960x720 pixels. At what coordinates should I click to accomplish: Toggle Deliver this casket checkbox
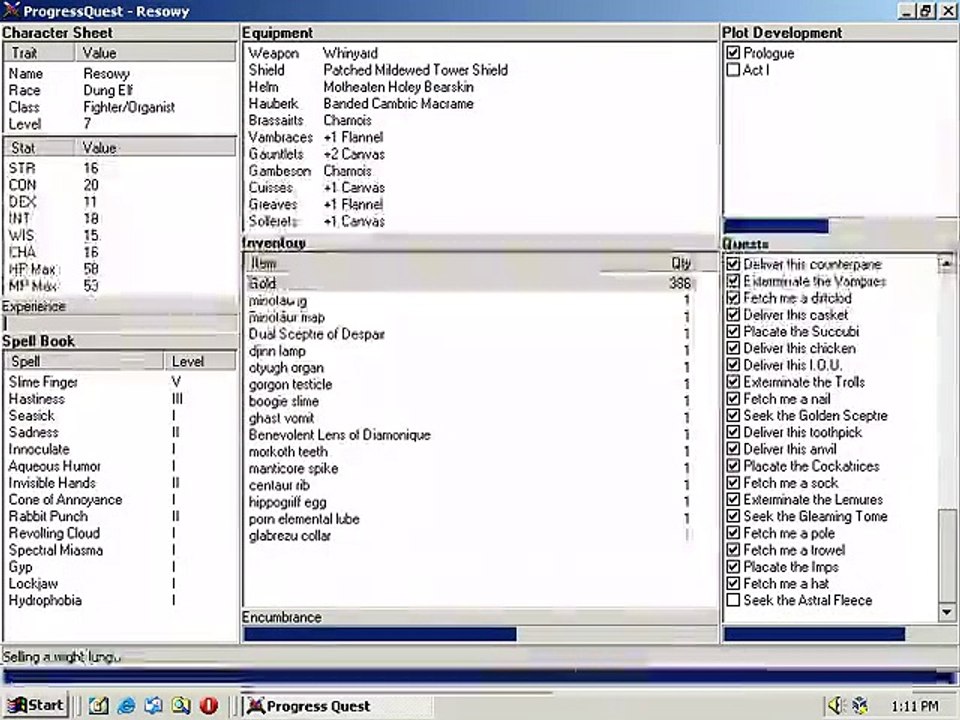[733, 315]
